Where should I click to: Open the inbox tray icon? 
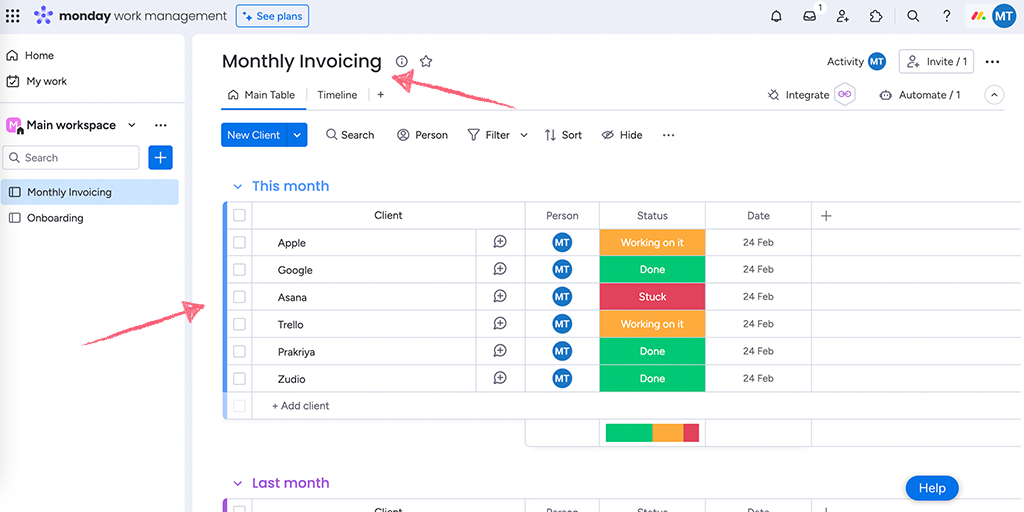[x=810, y=16]
